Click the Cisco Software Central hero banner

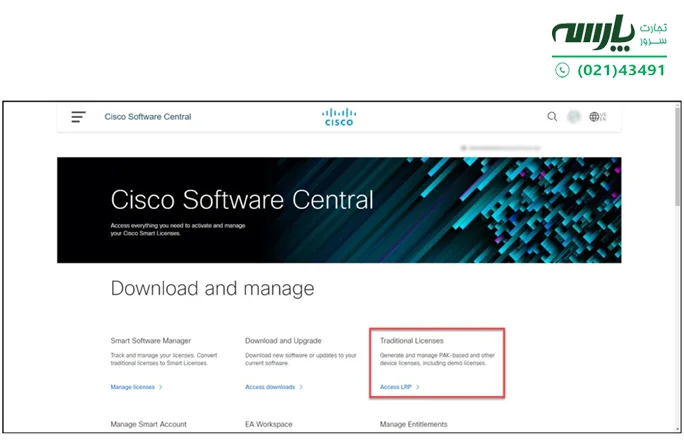[x=338, y=210]
